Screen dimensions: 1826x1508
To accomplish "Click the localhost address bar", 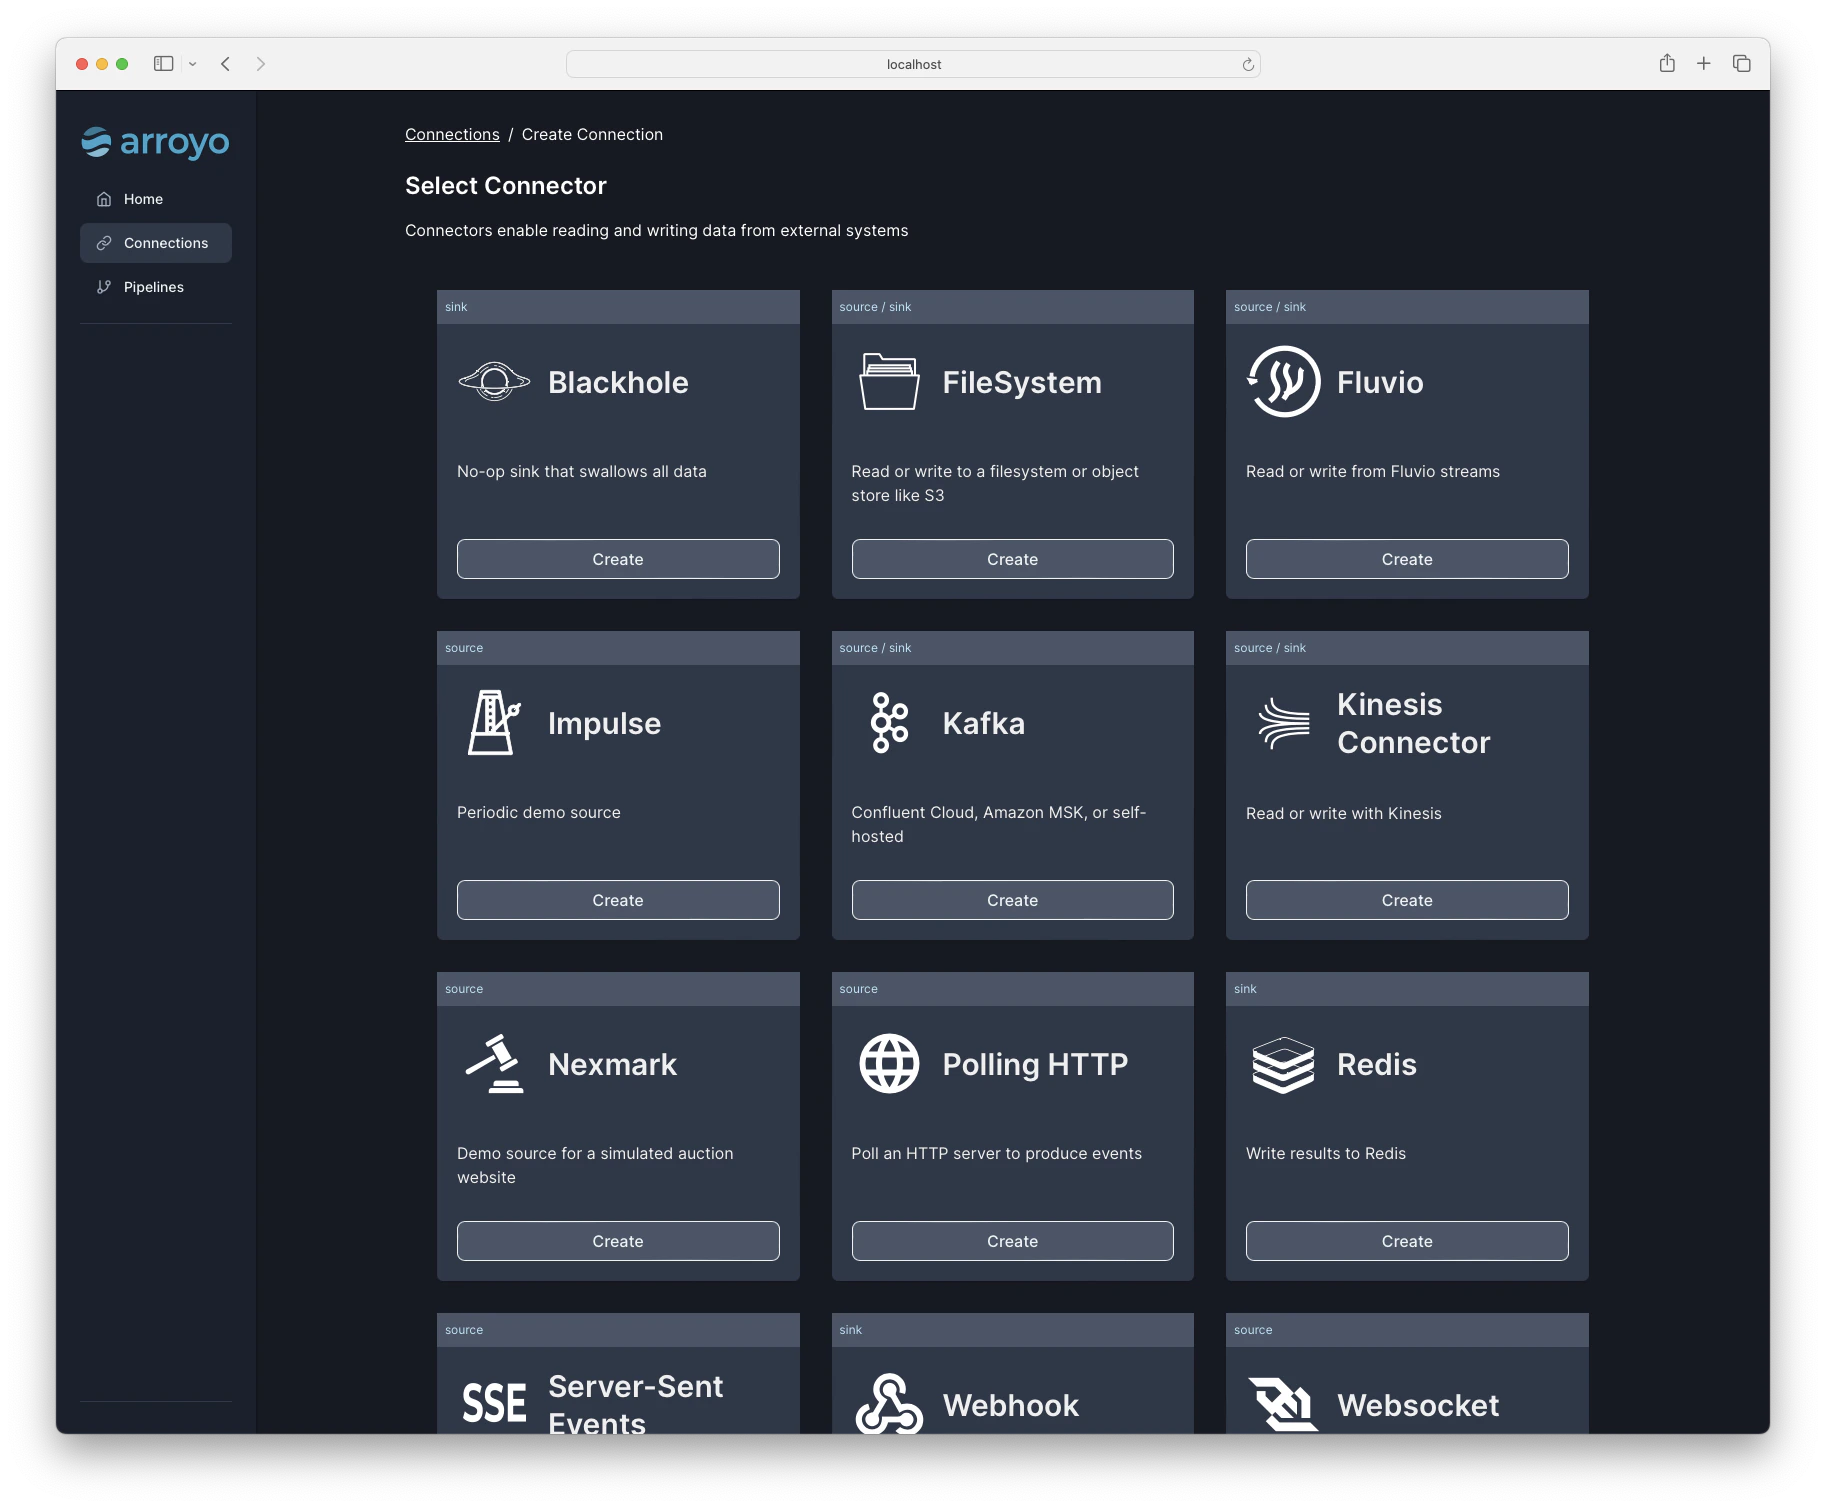I will click(911, 63).
